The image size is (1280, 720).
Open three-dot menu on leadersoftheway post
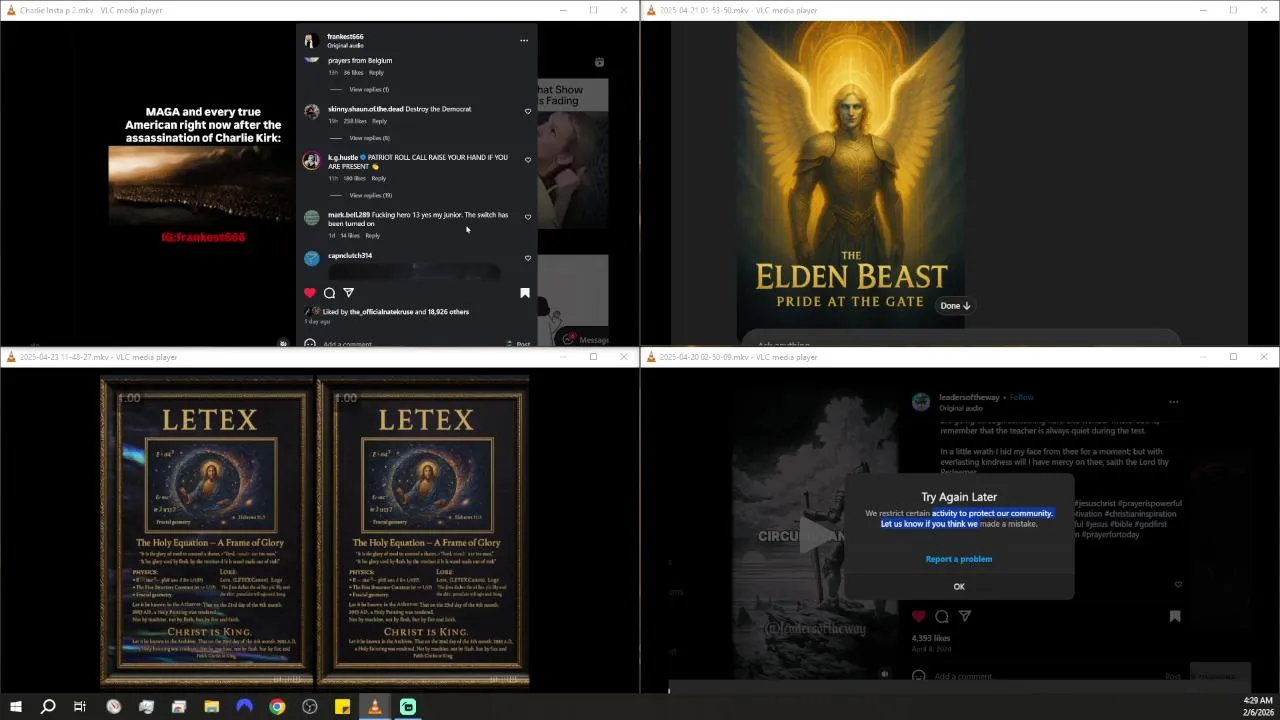1173,402
